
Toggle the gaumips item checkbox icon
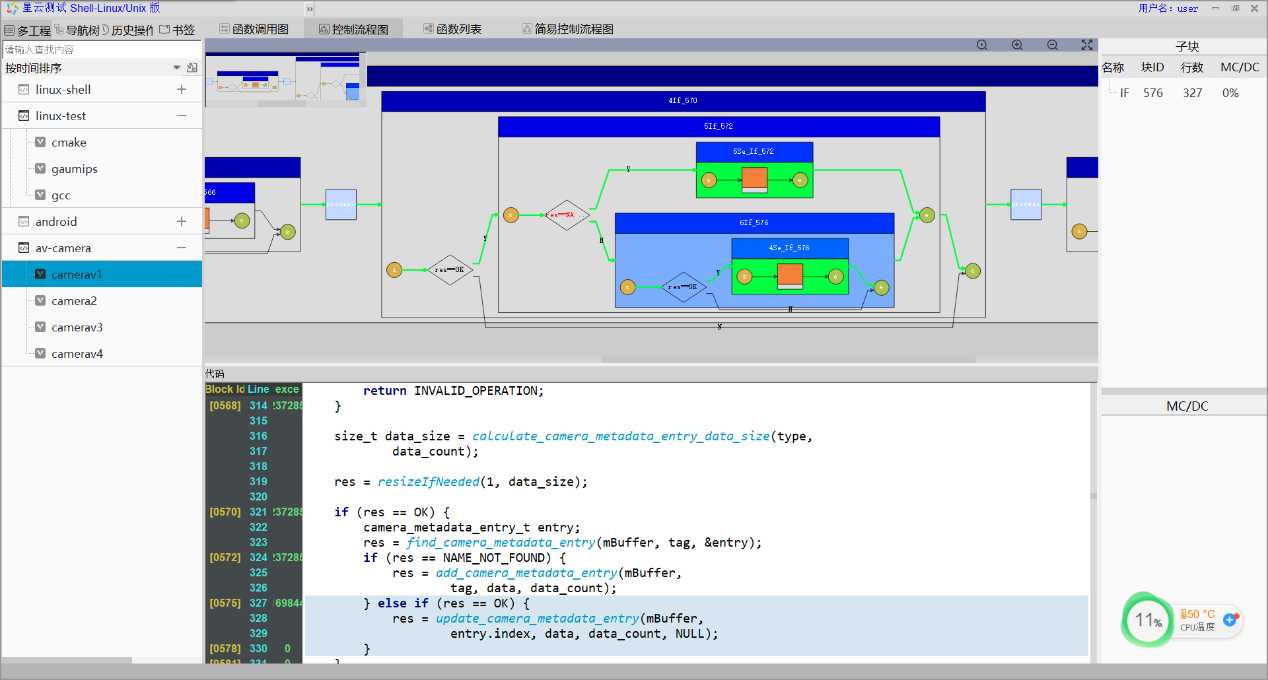pyautogui.click(x=41, y=169)
